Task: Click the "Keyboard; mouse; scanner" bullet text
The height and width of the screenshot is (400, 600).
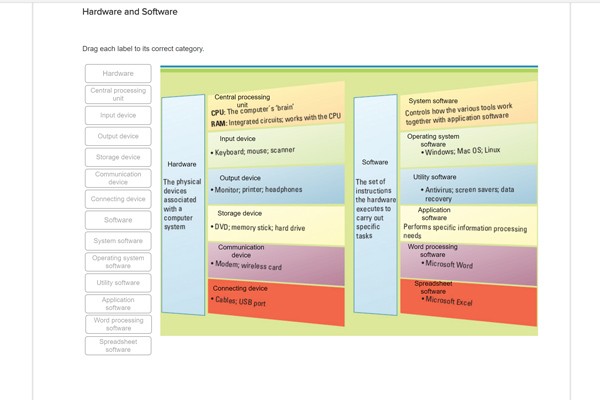Action: pyautogui.click(x=253, y=151)
